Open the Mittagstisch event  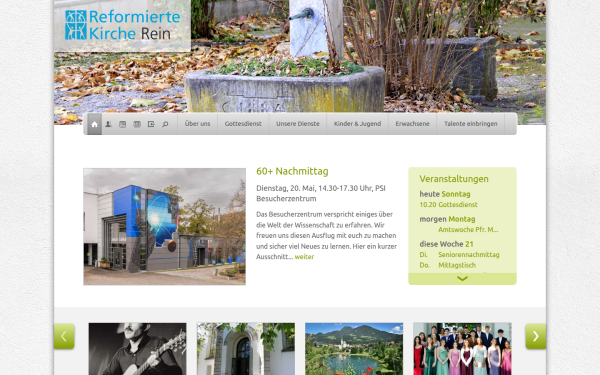pos(457,265)
